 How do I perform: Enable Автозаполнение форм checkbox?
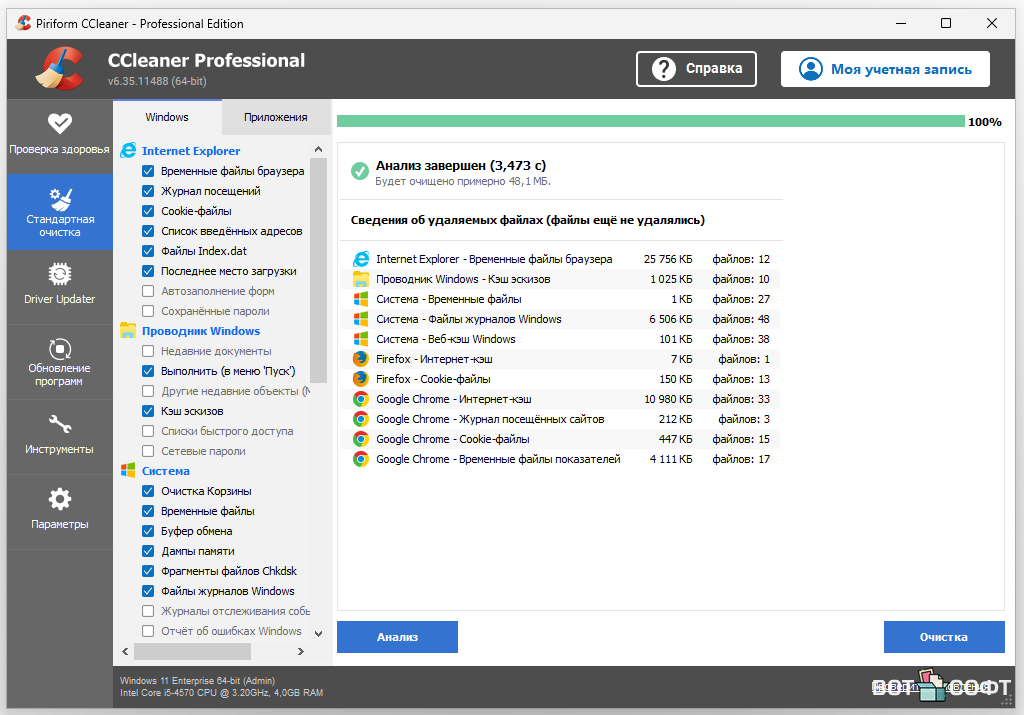pos(148,291)
